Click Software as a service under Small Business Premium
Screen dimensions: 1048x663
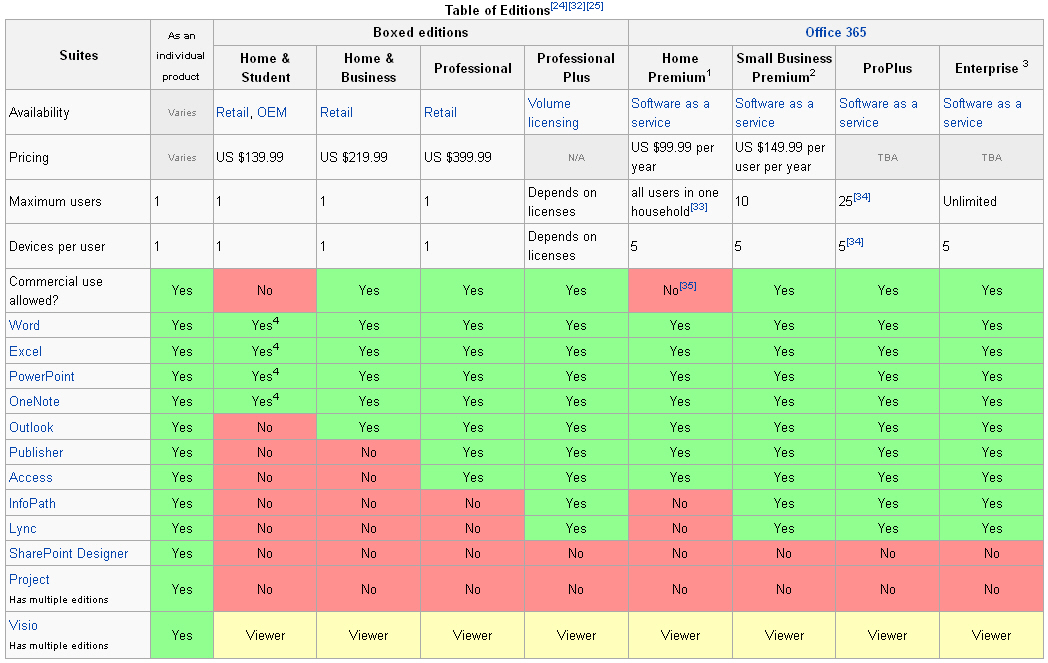pyautogui.click(x=775, y=113)
